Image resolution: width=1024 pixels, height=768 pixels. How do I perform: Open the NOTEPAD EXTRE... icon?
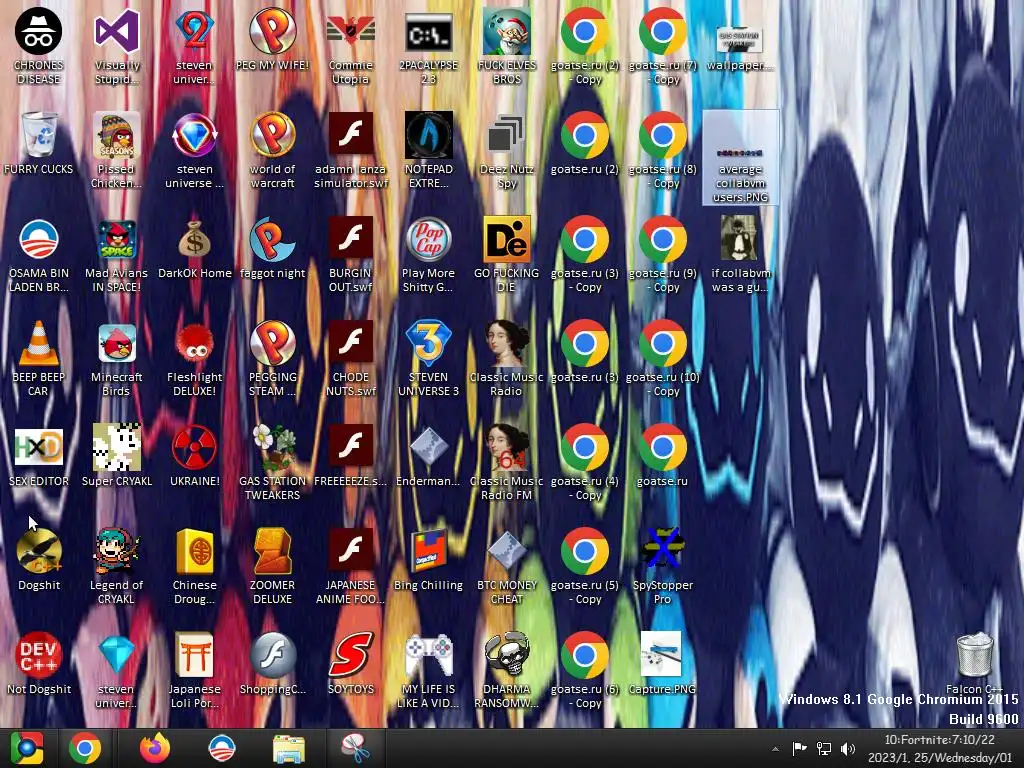[x=428, y=151]
